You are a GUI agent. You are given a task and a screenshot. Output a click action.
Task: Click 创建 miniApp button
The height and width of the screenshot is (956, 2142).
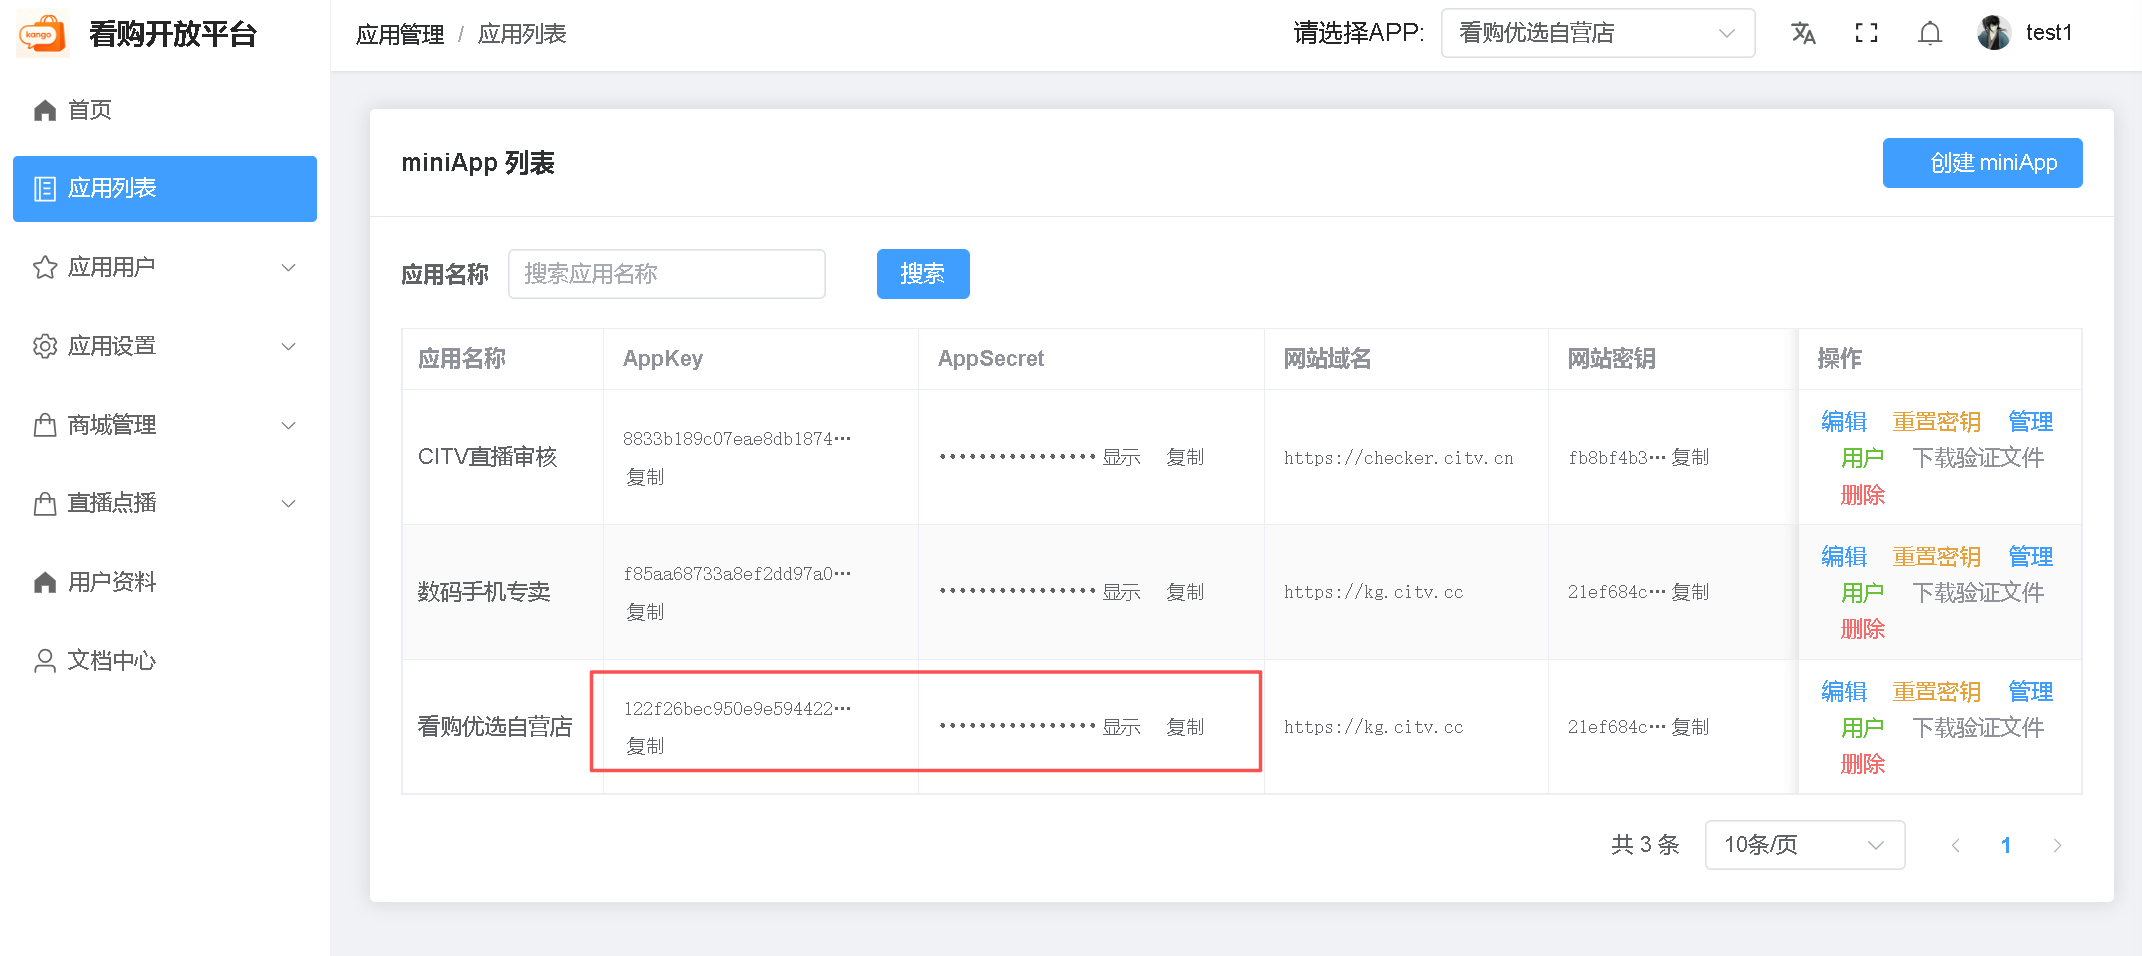point(1982,163)
